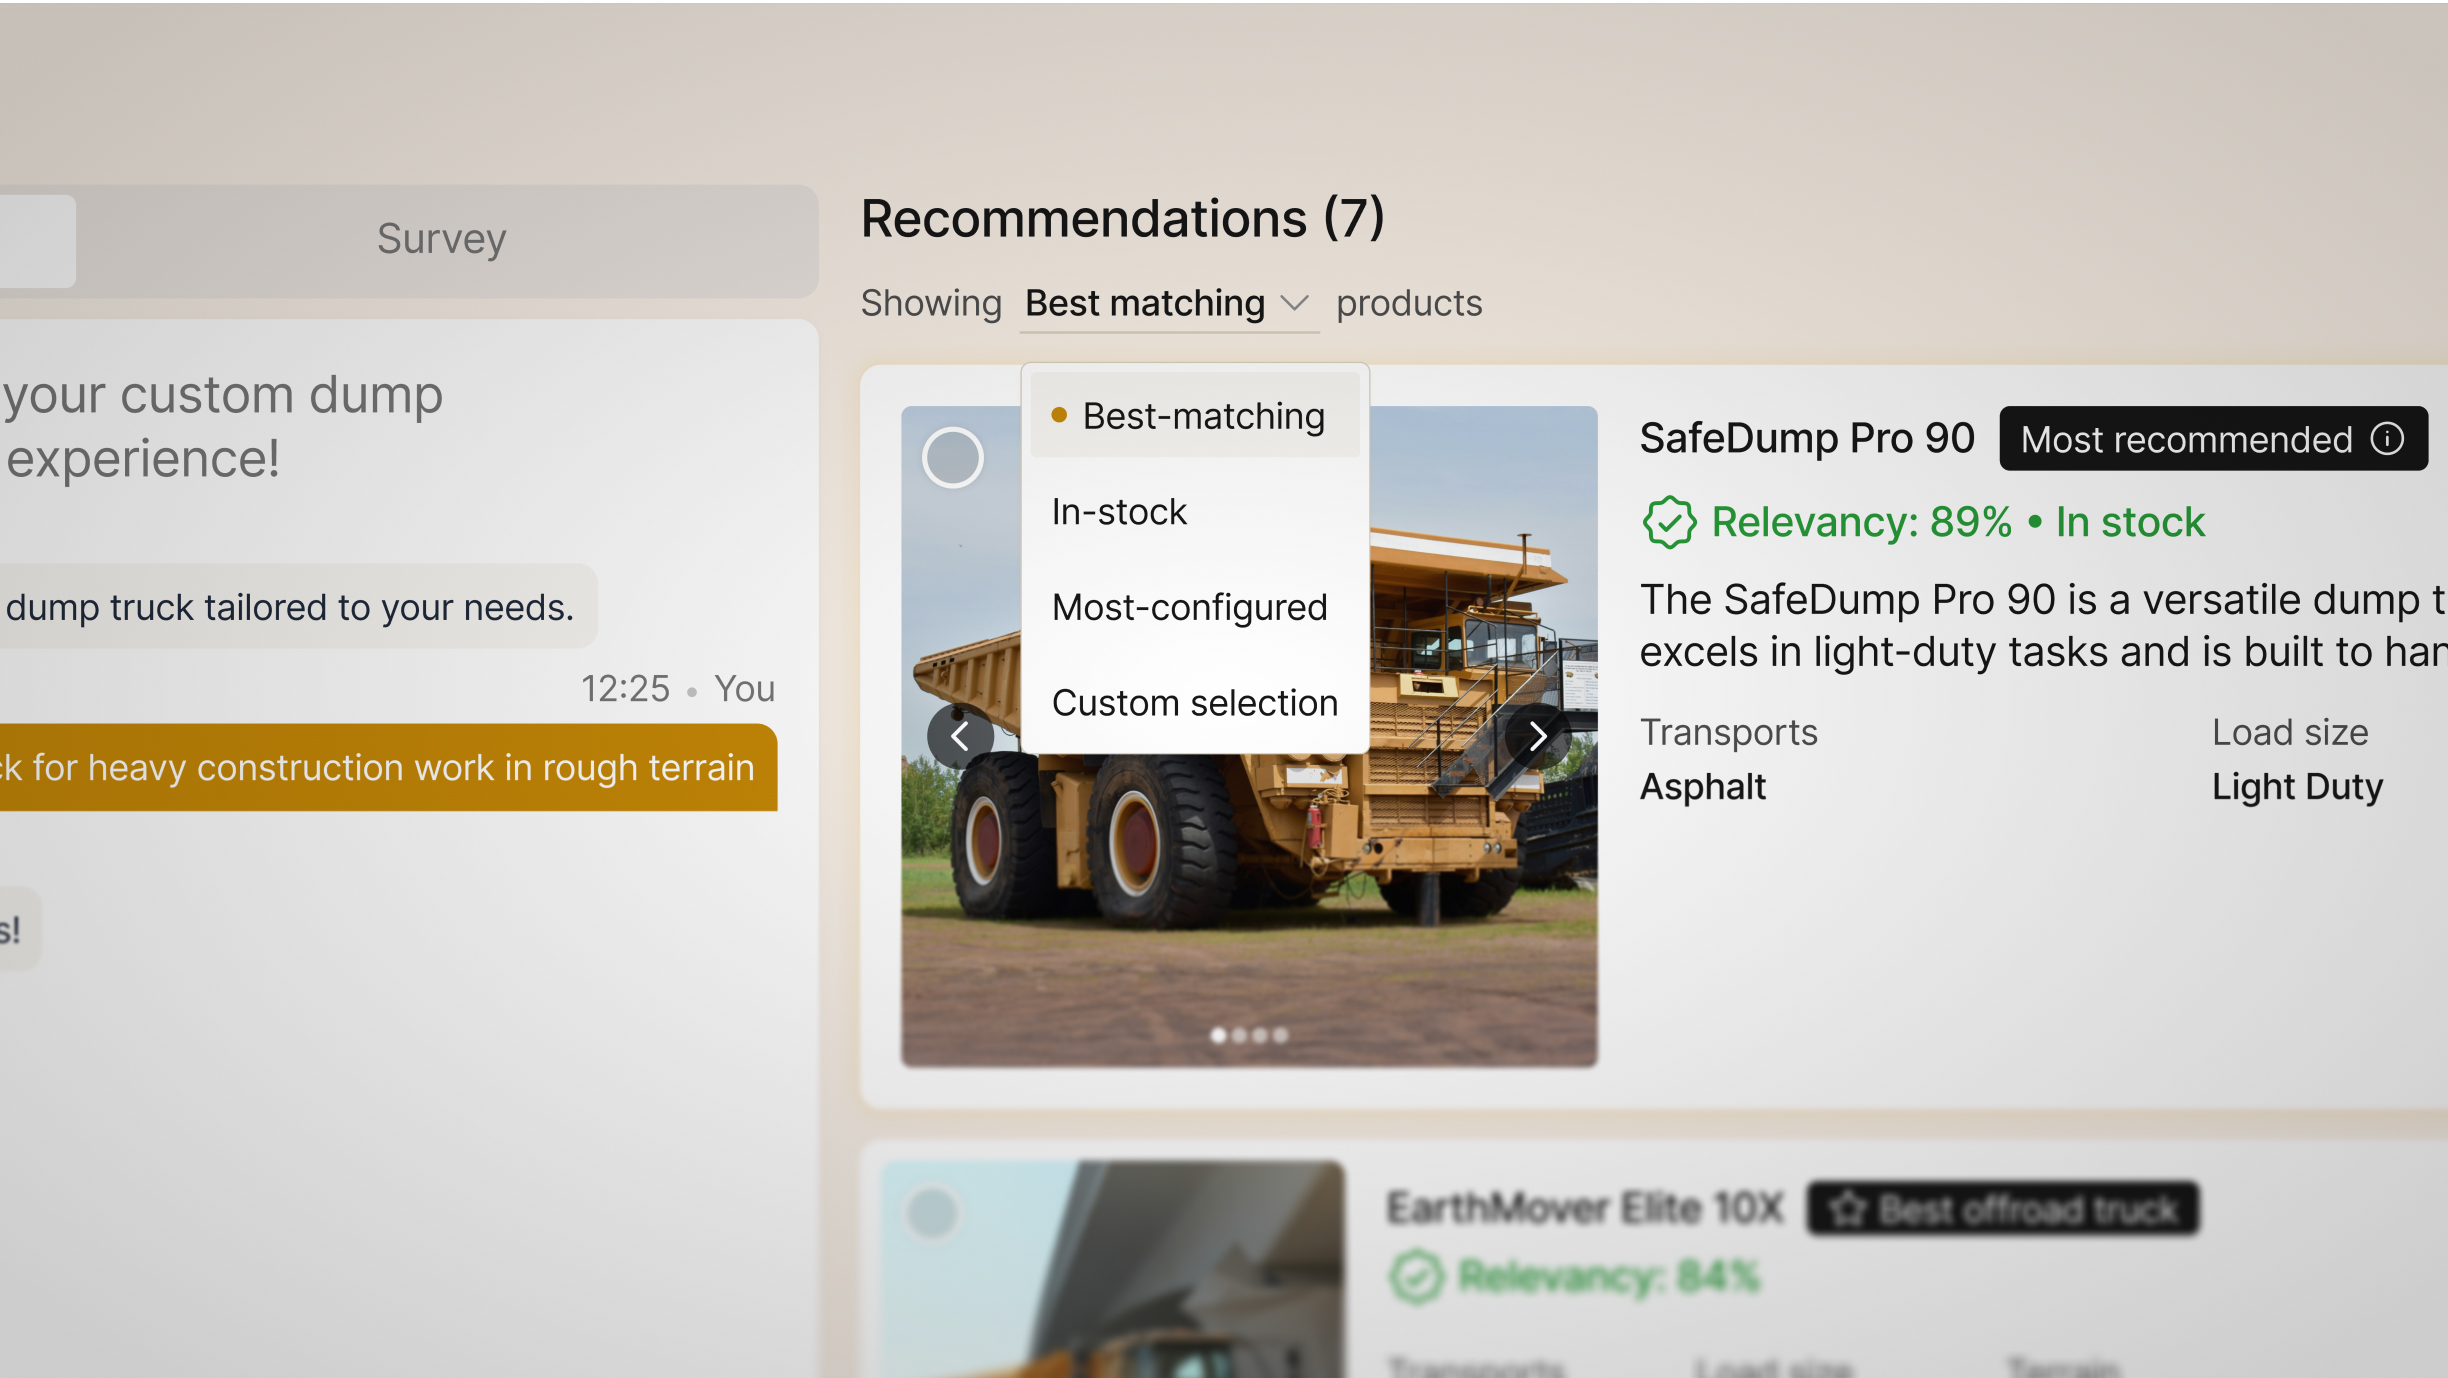
Task: Select the EarthMover Elite 10X radio circle
Action: pyautogui.click(x=932, y=1213)
